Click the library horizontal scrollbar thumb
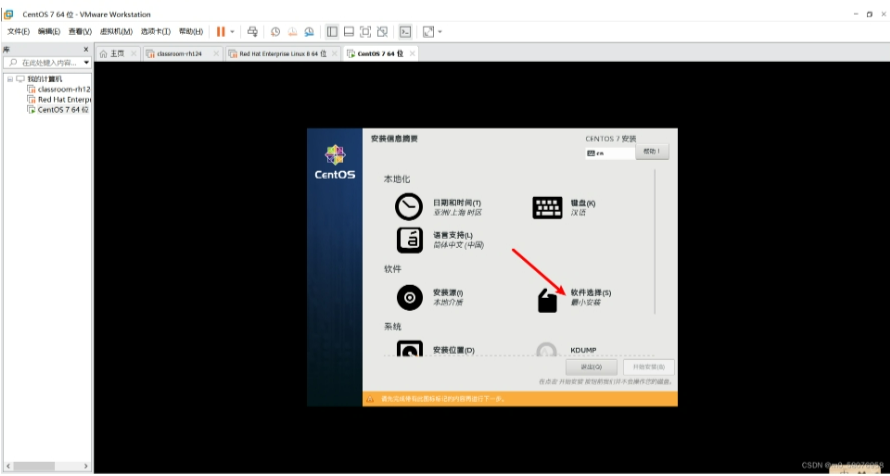 pyautogui.click(x=35, y=466)
